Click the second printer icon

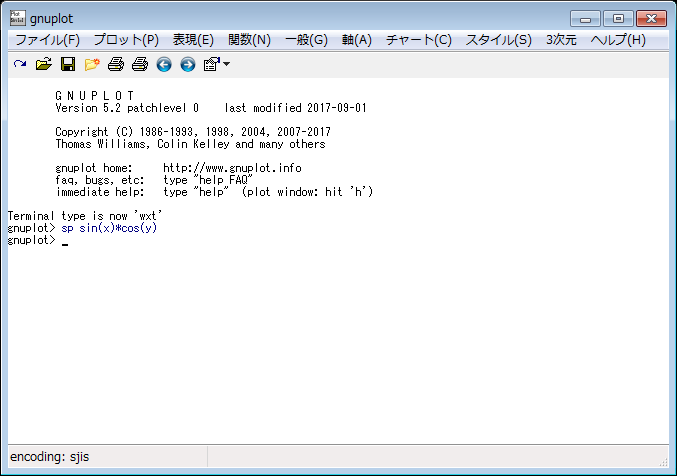coord(140,64)
